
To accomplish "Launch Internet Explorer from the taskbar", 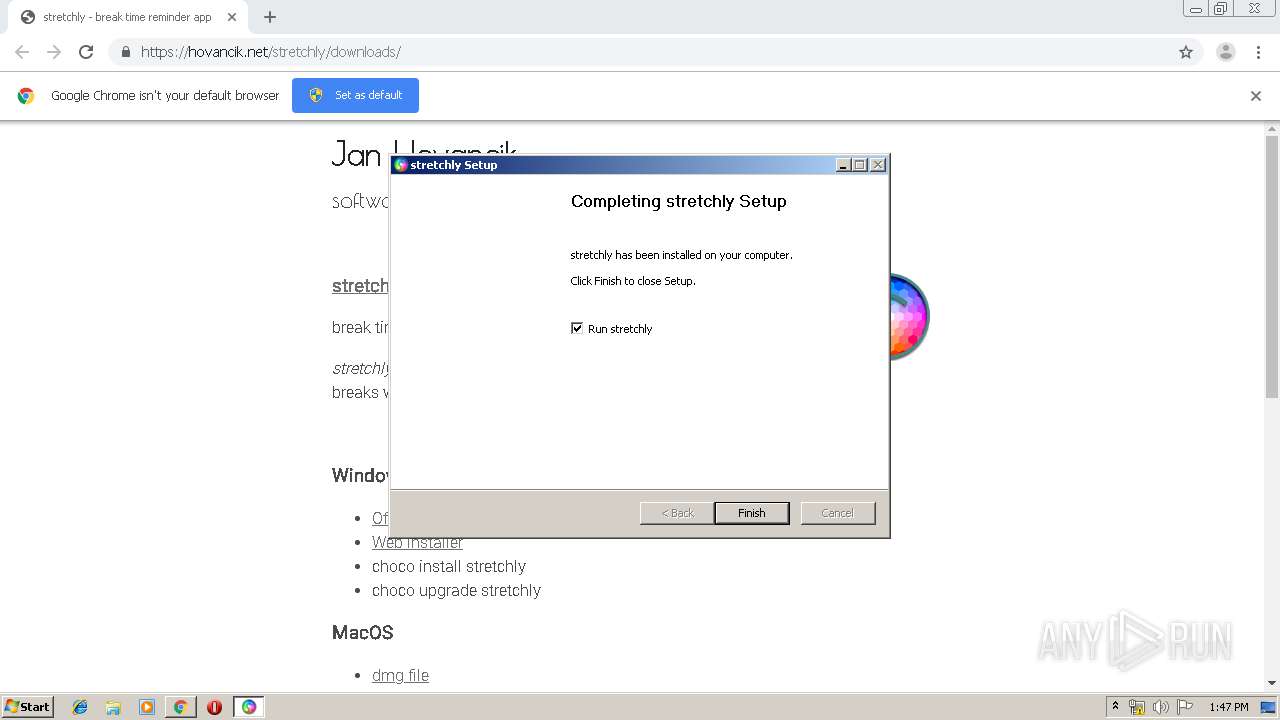I will coord(80,707).
